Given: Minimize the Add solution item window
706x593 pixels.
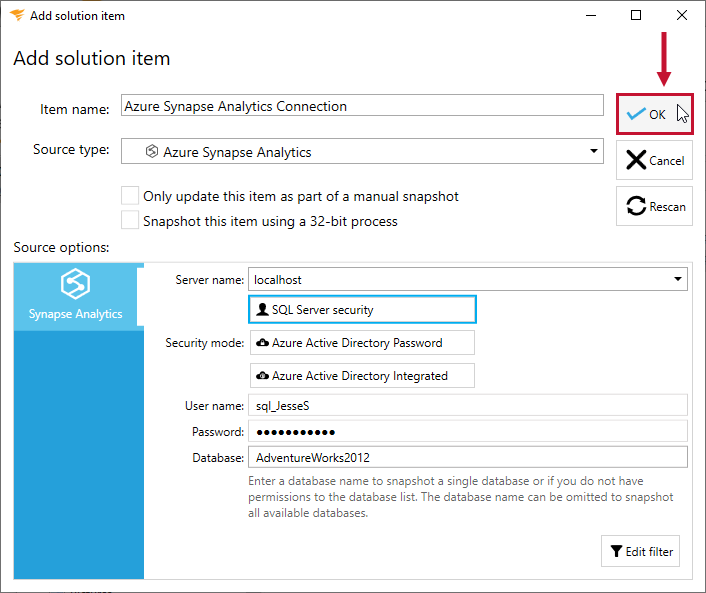Looking at the screenshot, I should coord(591,15).
